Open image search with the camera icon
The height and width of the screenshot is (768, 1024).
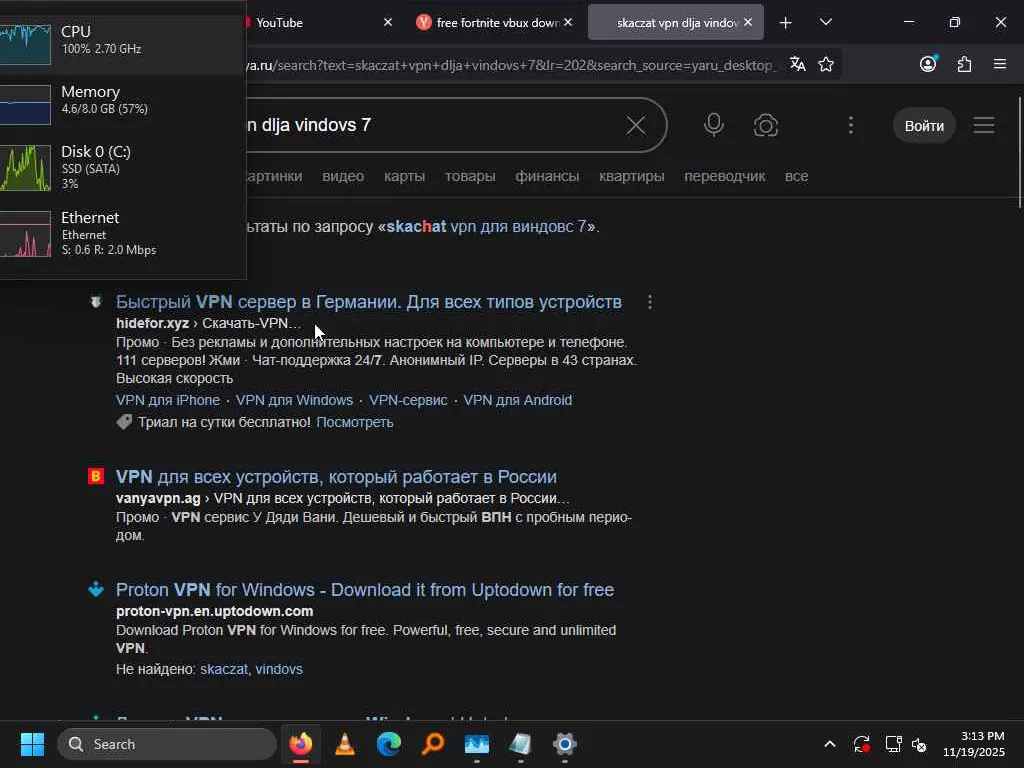click(x=765, y=125)
